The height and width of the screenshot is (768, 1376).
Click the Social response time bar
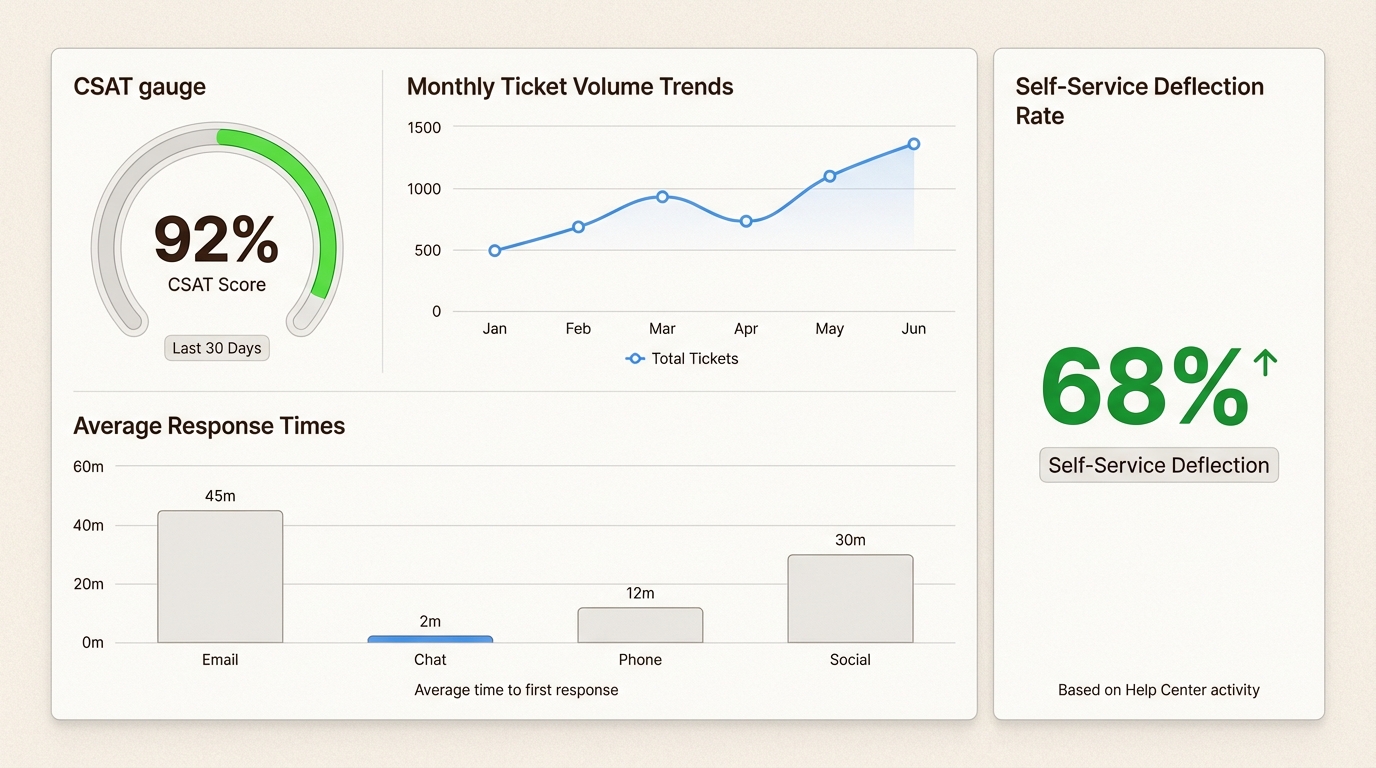tap(850, 599)
